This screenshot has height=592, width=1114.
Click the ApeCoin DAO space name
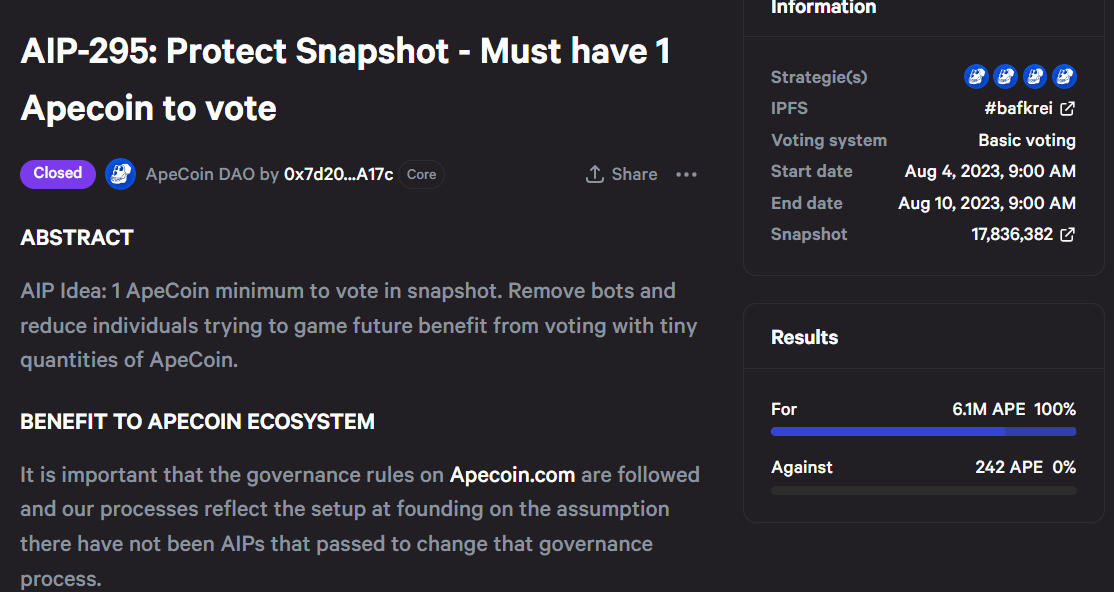200,174
